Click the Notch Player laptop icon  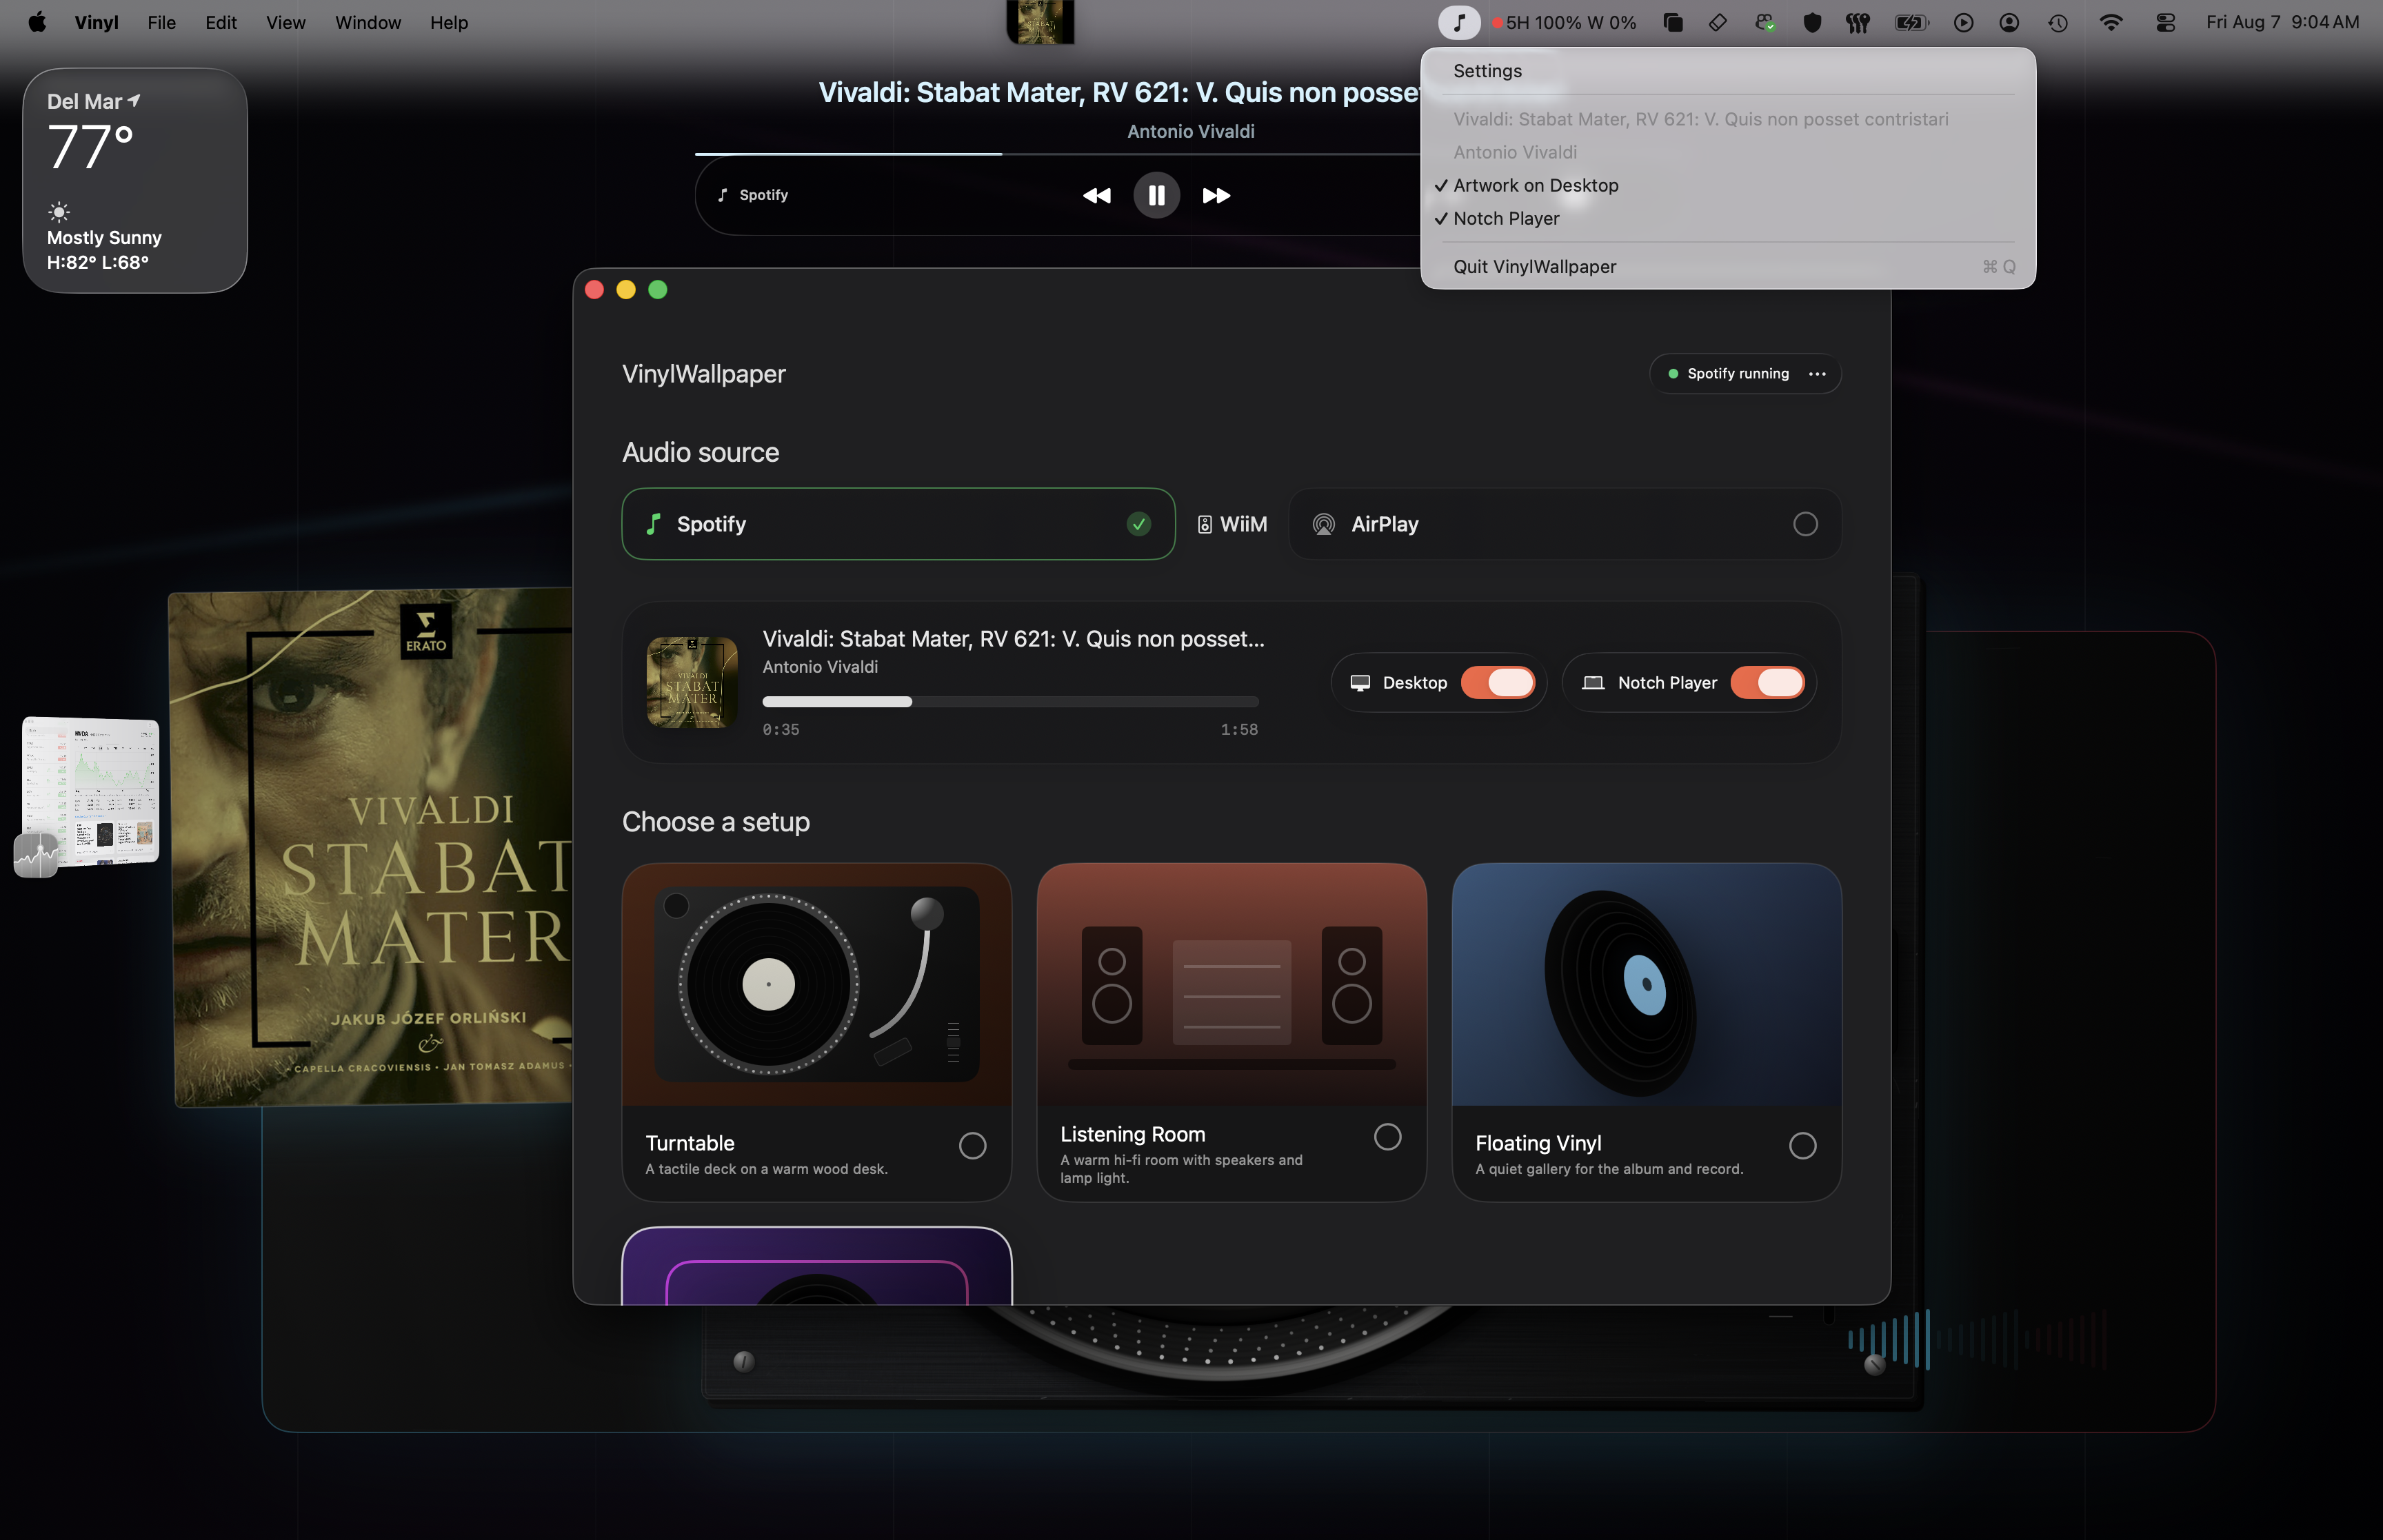(x=1593, y=683)
